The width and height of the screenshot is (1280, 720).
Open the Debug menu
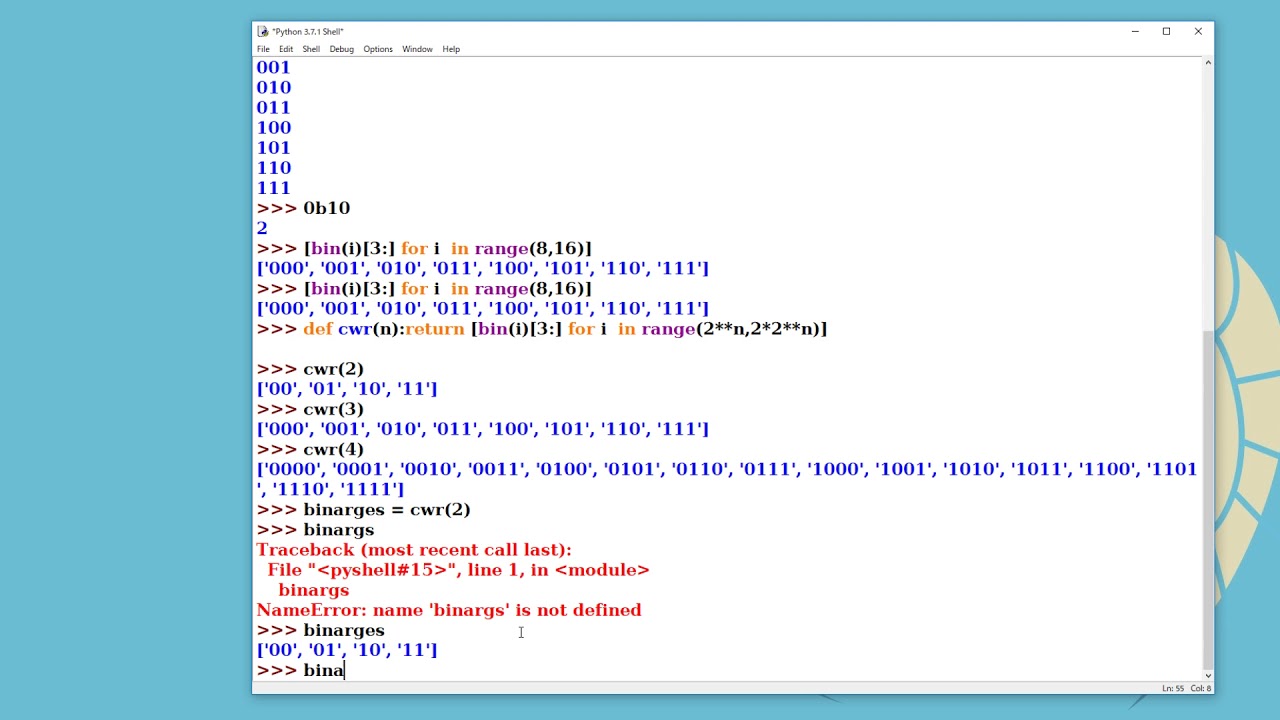click(x=342, y=49)
